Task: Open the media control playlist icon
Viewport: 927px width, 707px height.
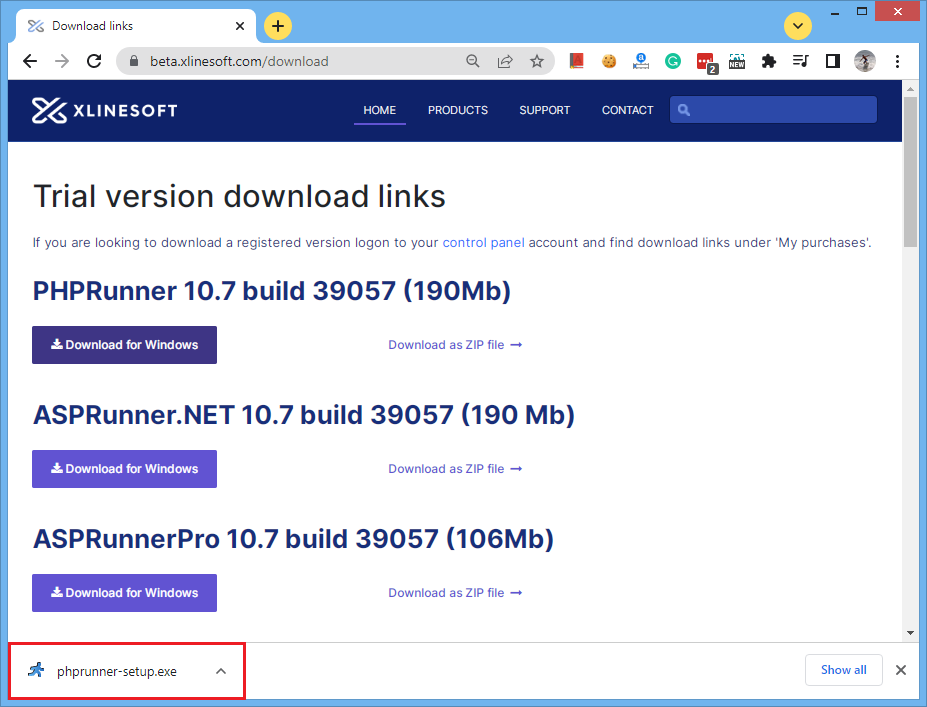Action: point(800,61)
